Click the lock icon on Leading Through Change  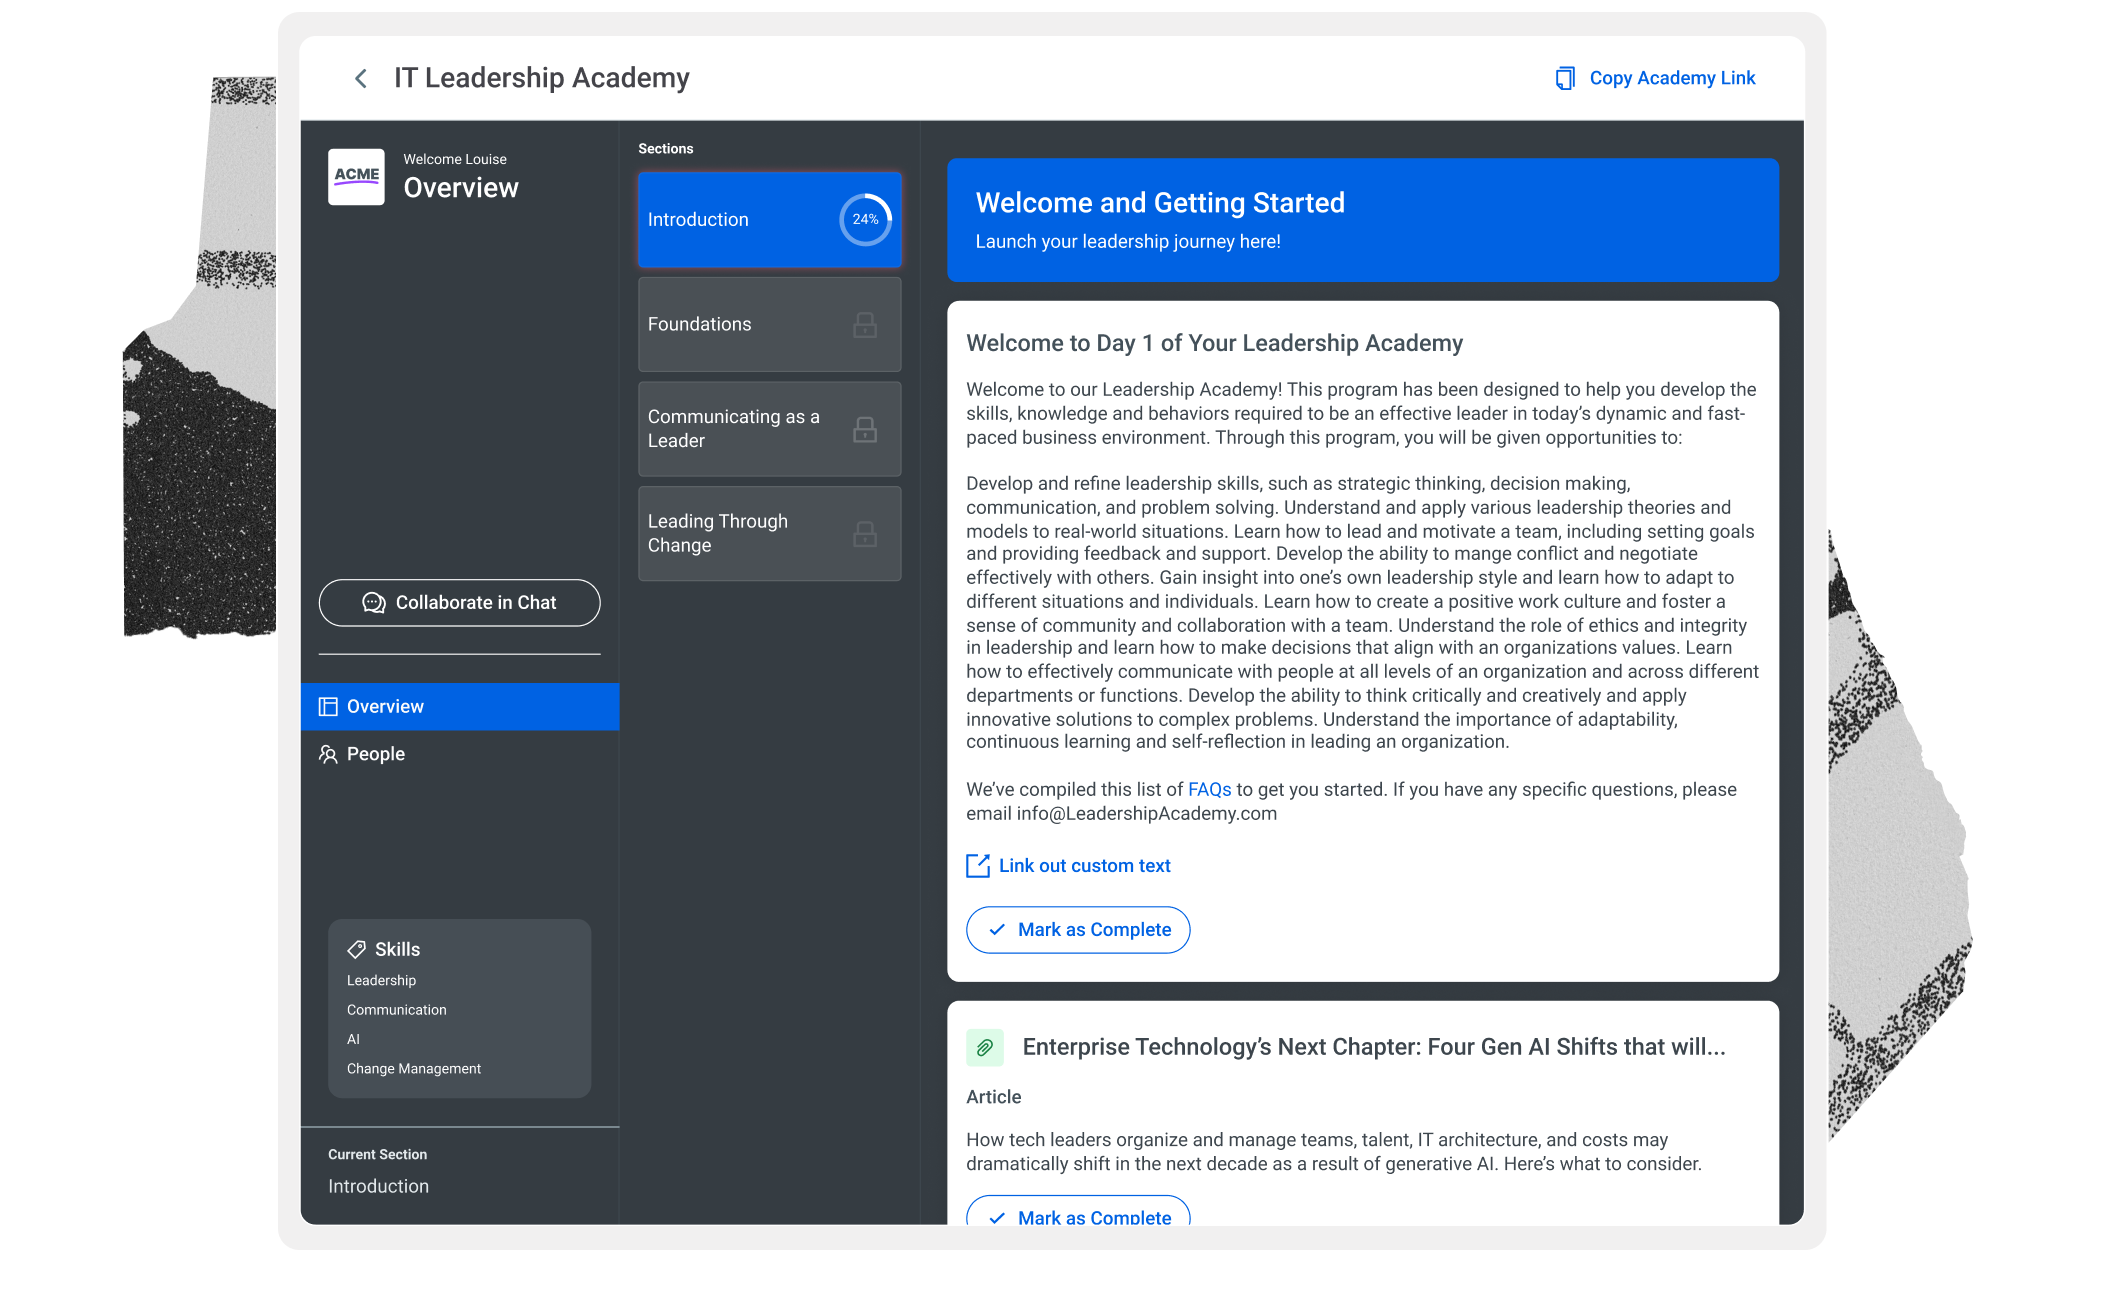click(865, 534)
